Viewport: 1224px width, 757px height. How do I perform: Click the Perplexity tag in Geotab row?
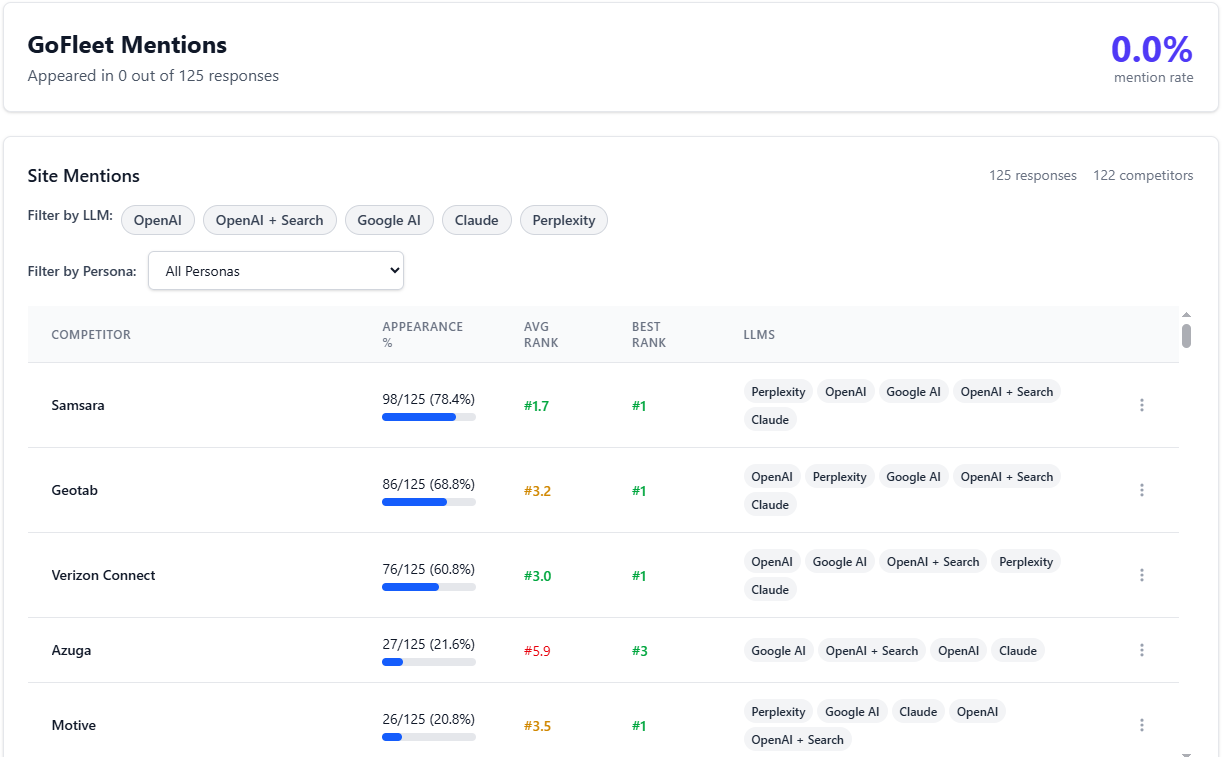(840, 477)
